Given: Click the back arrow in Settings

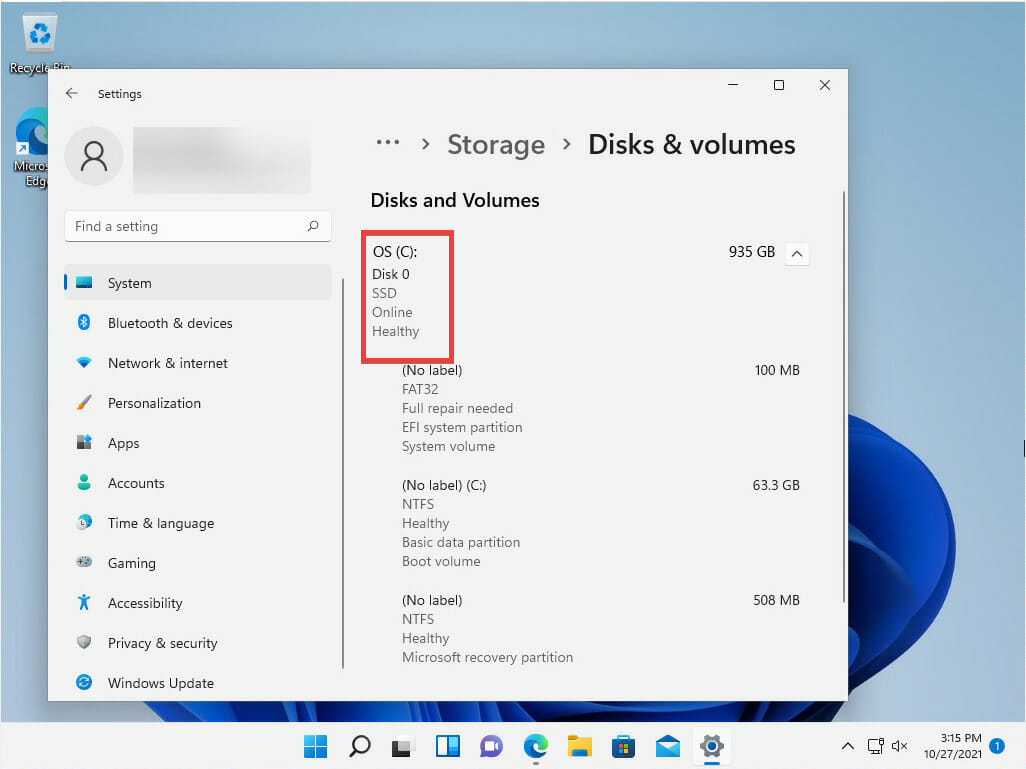Looking at the screenshot, I should point(72,94).
